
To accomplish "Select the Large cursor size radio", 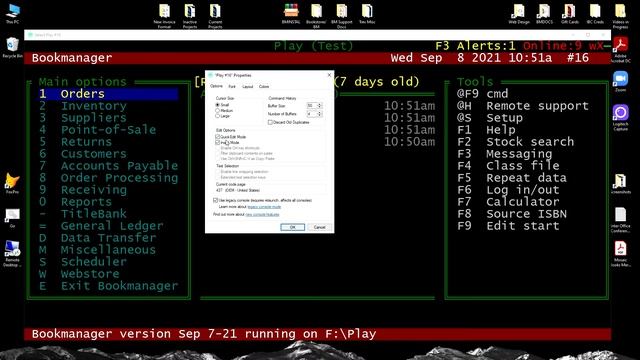I will coord(218,116).
